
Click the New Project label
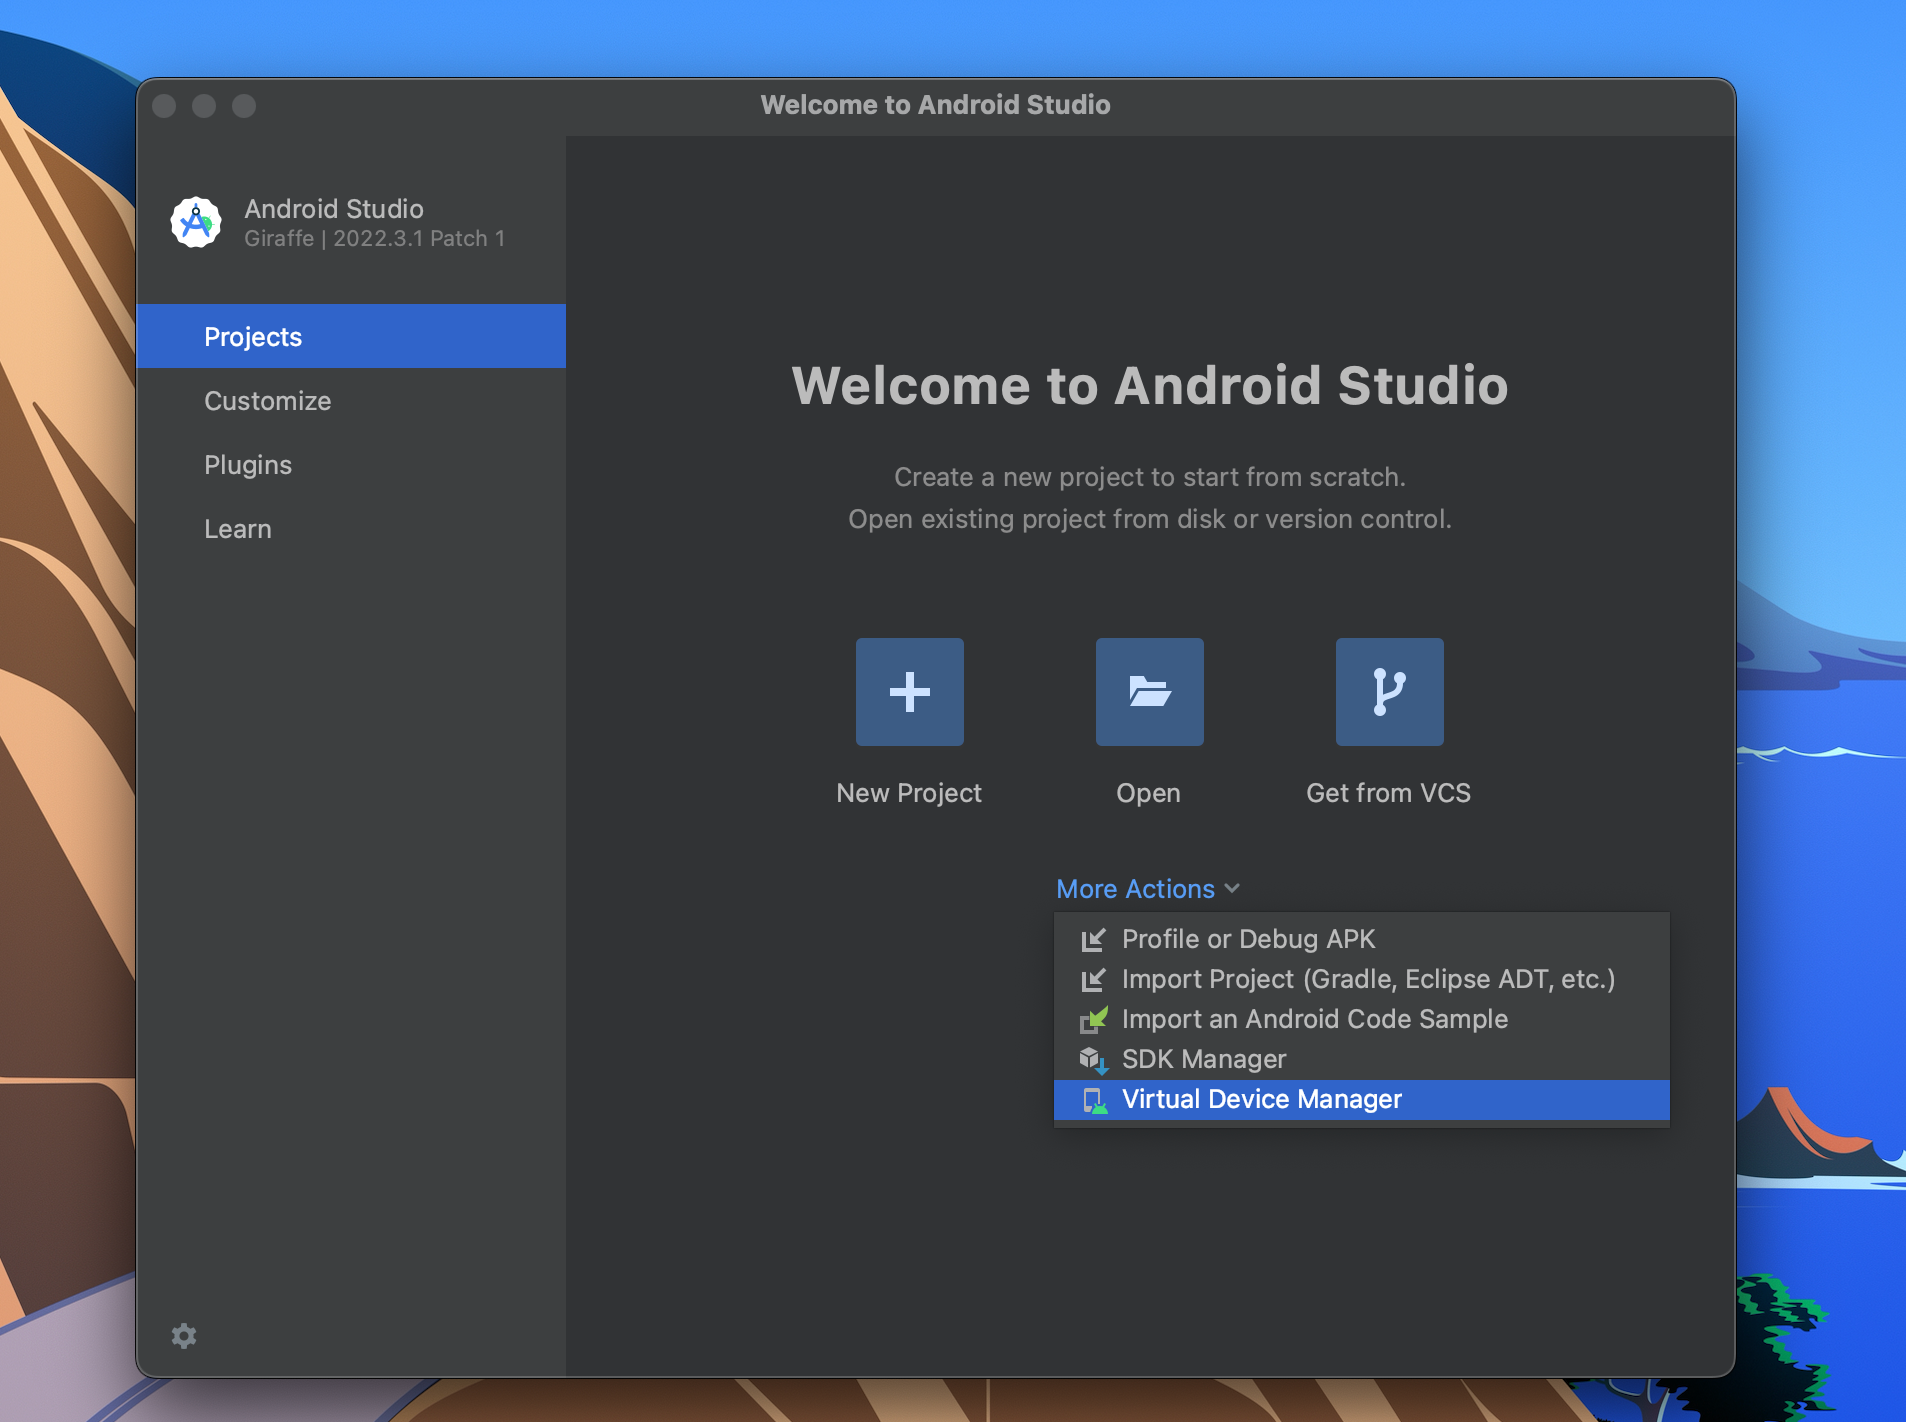point(909,792)
